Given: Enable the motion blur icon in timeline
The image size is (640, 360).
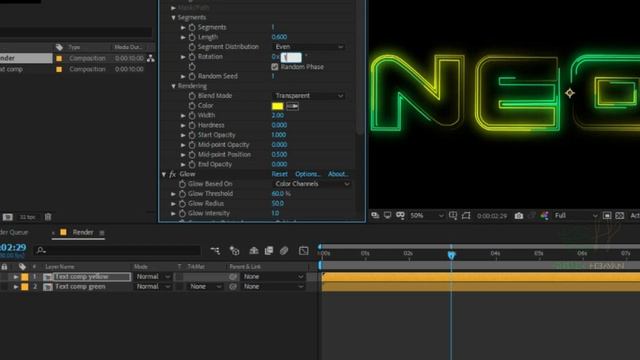Looking at the screenshot, I should 284,251.
